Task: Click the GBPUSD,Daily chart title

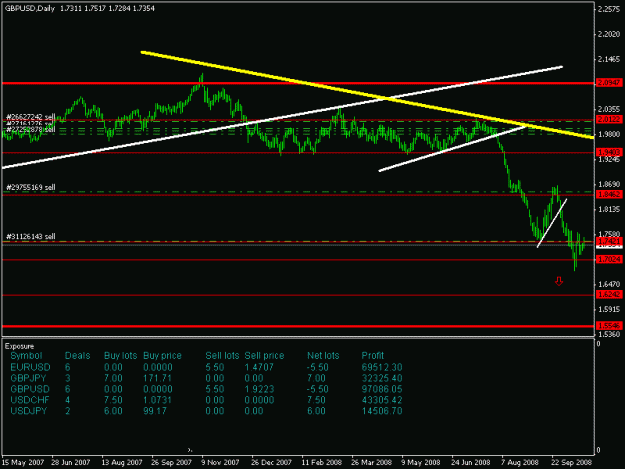Action: click(30, 8)
